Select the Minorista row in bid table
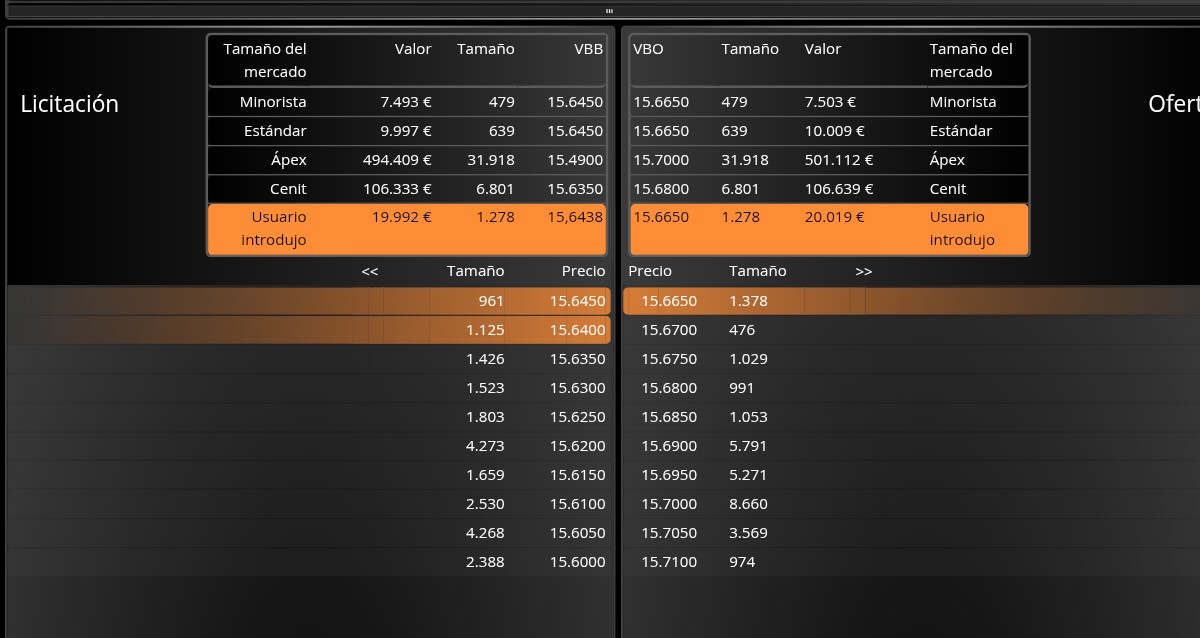Image resolution: width=1200 pixels, height=638 pixels. tap(407, 102)
